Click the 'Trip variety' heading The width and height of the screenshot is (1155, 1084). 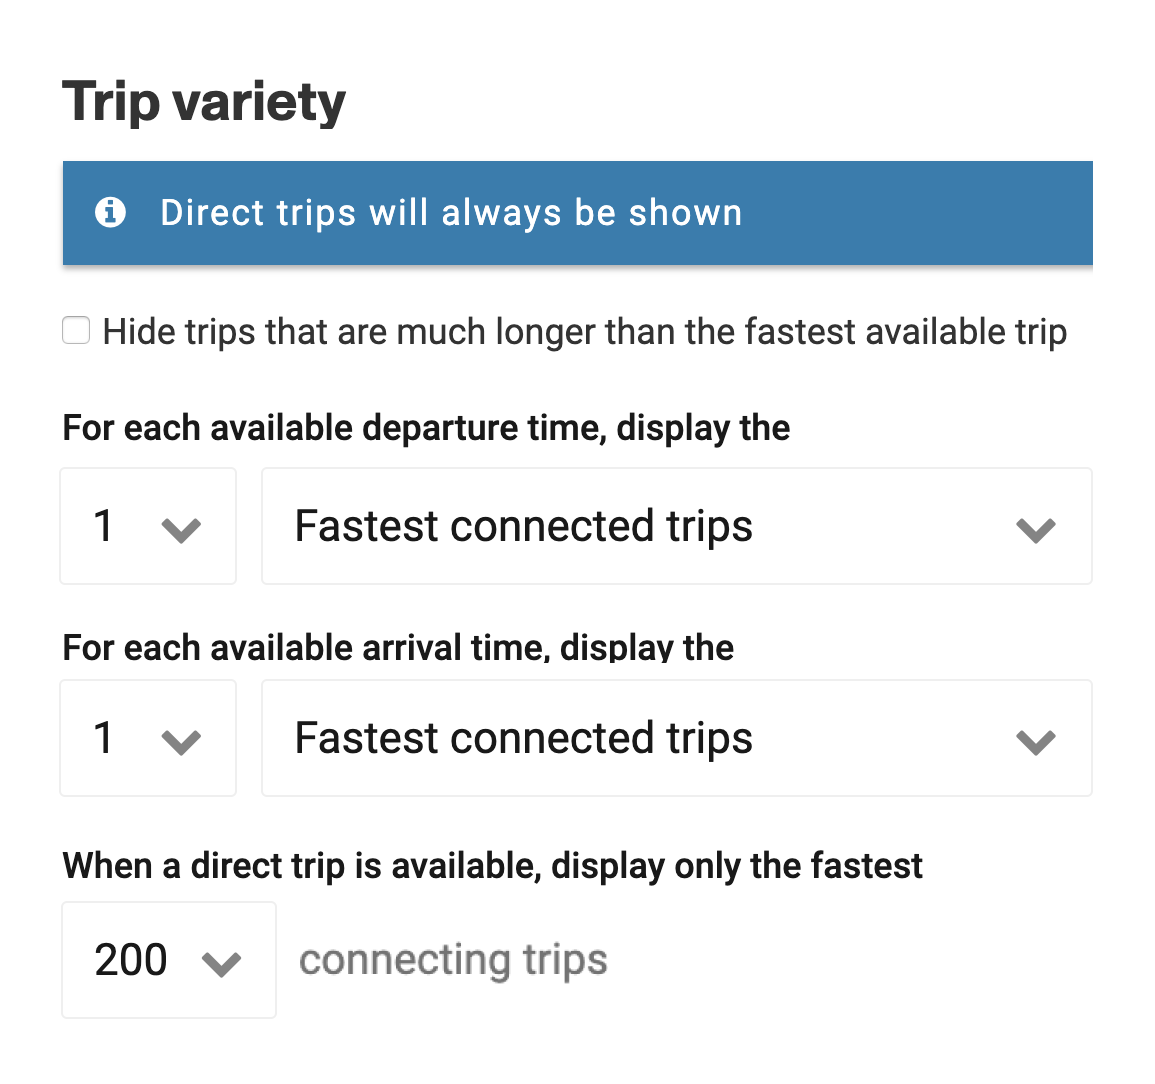point(204,102)
